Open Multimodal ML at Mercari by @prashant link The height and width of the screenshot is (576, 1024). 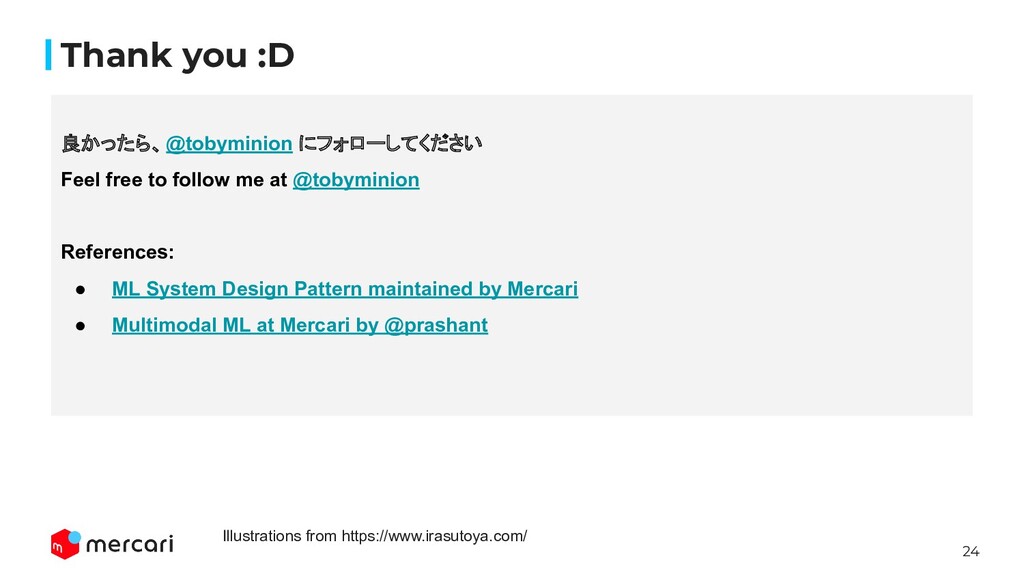point(300,325)
